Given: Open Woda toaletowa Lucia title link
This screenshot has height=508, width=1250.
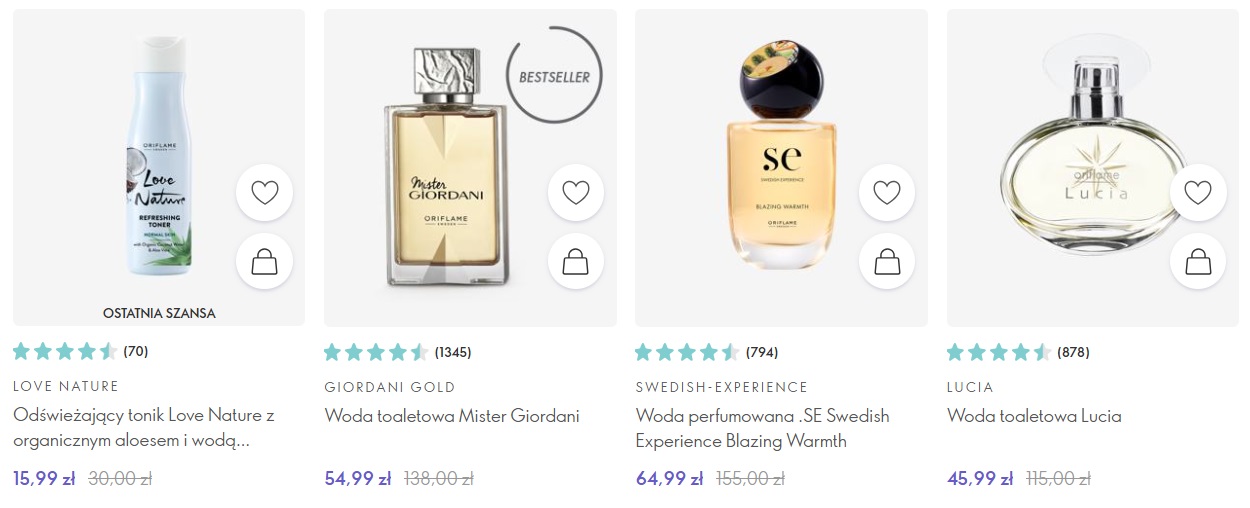Looking at the screenshot, I should [1034, 416].
